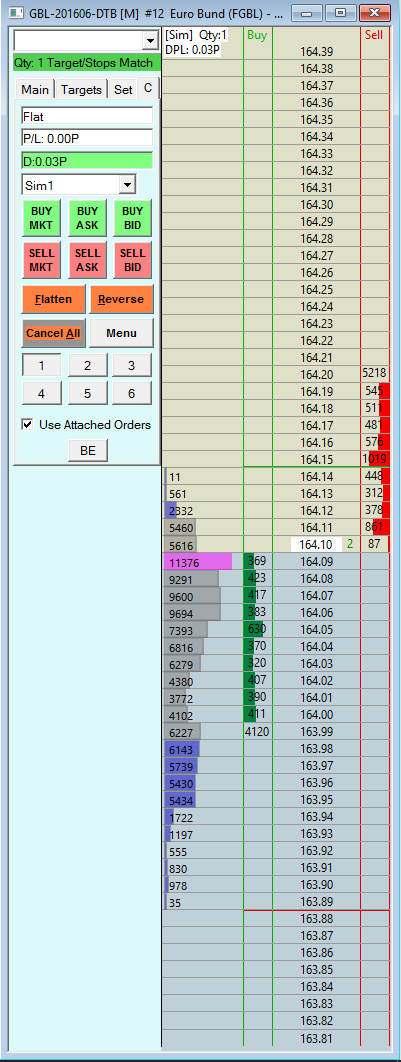Select quantity preset 6
Image resolution: width=401 pixels, height=1062 pixels.
click(132, 394)
